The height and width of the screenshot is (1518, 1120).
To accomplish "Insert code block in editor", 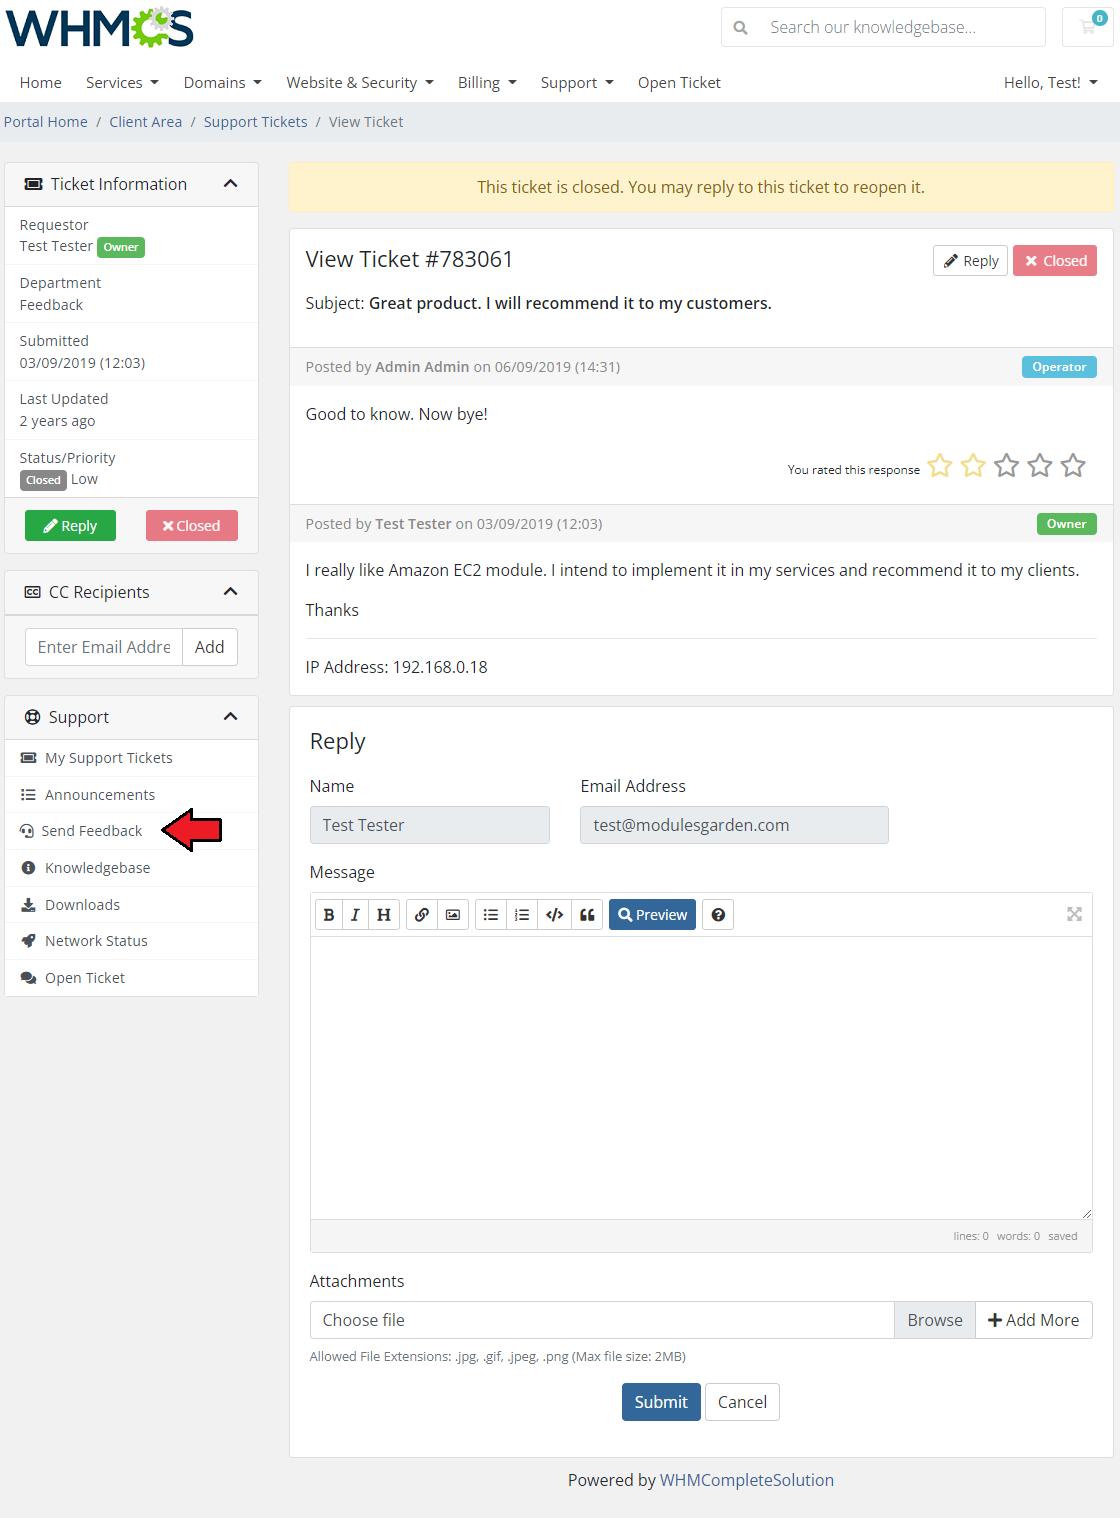I will point(555,915).
